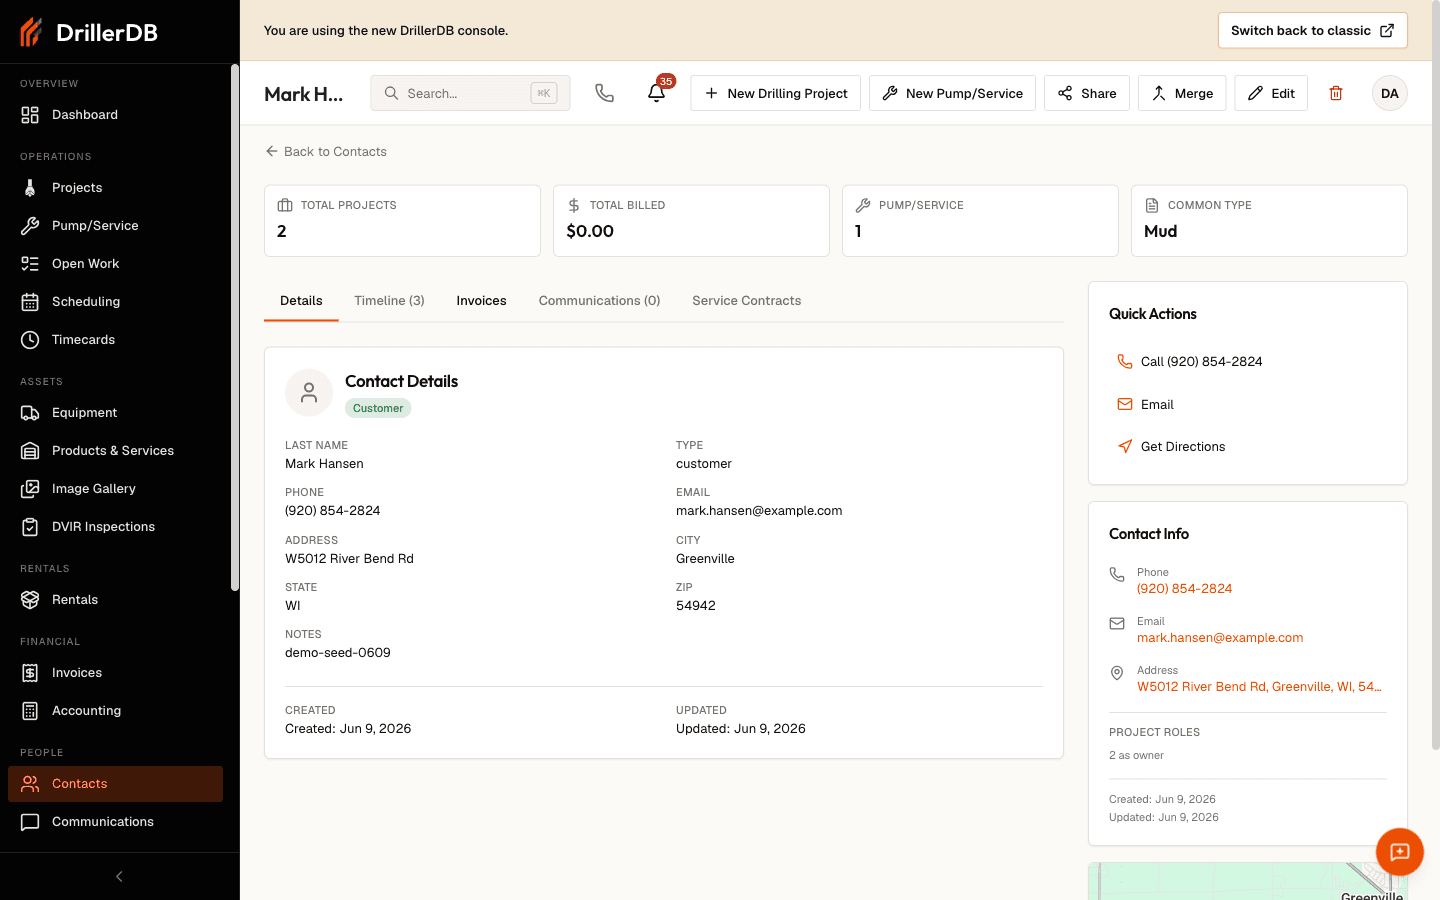This screenshot has height=900, width=1440.
Task: Open Equipment under Assets
Action: [115, 413]
